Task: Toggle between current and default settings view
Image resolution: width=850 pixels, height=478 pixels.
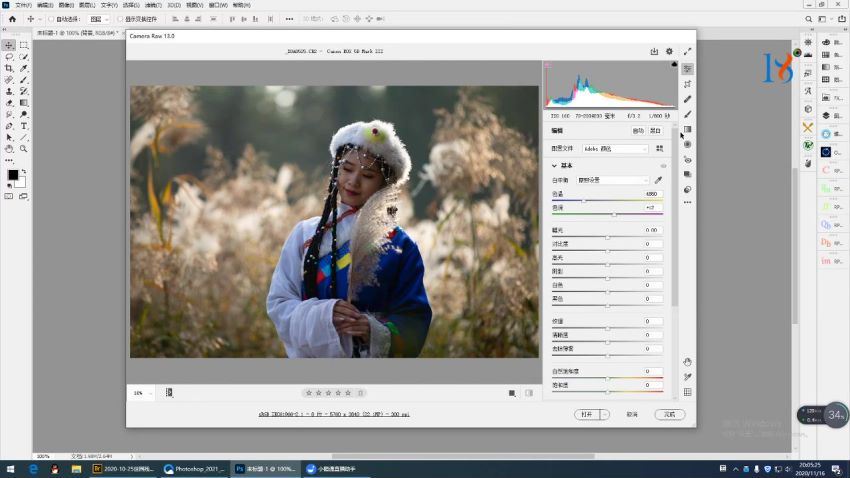Action: coord(529,393)
